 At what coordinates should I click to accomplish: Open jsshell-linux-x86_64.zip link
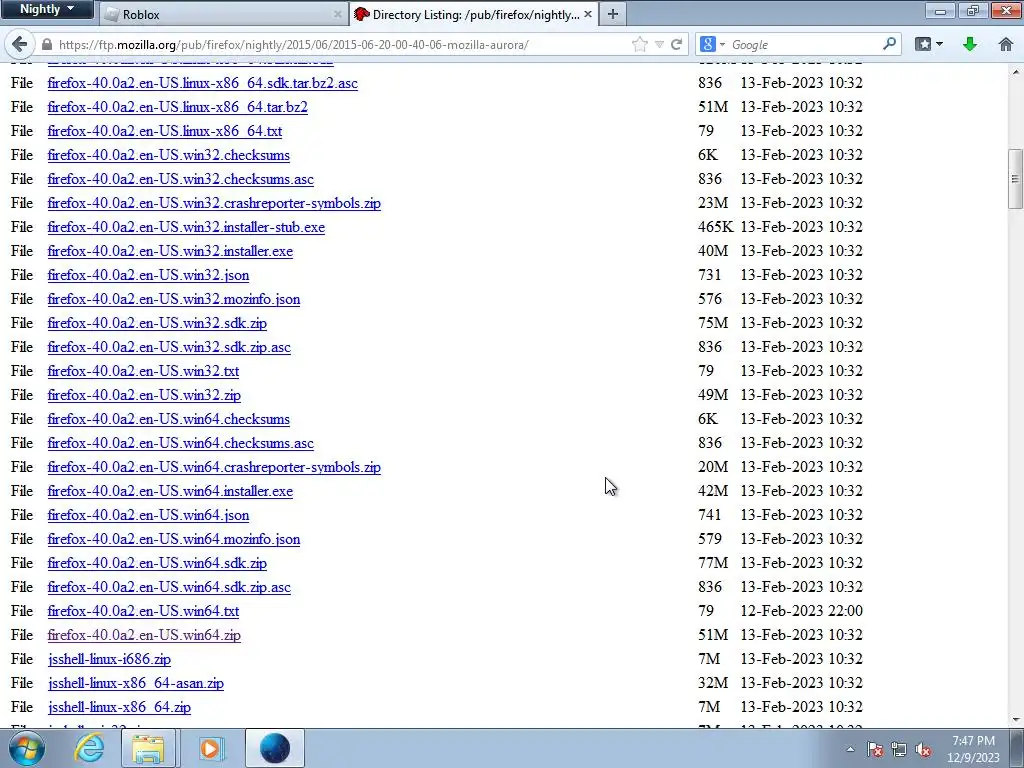[120, 707]
